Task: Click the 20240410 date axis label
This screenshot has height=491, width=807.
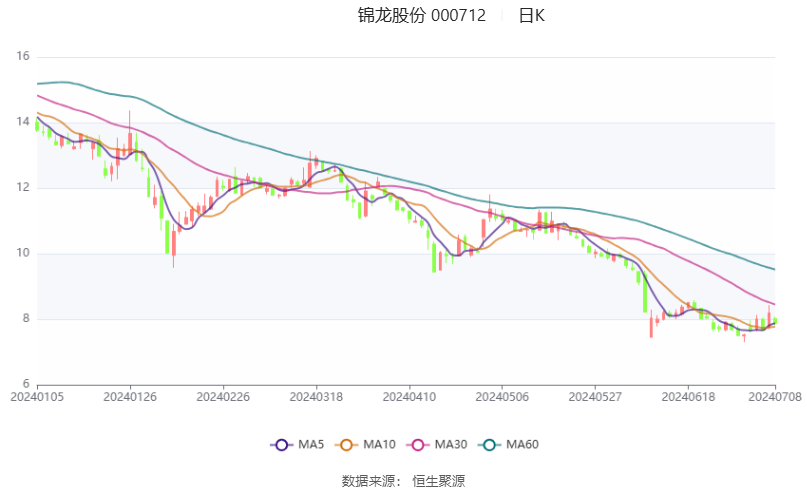Action: (409, 397)
